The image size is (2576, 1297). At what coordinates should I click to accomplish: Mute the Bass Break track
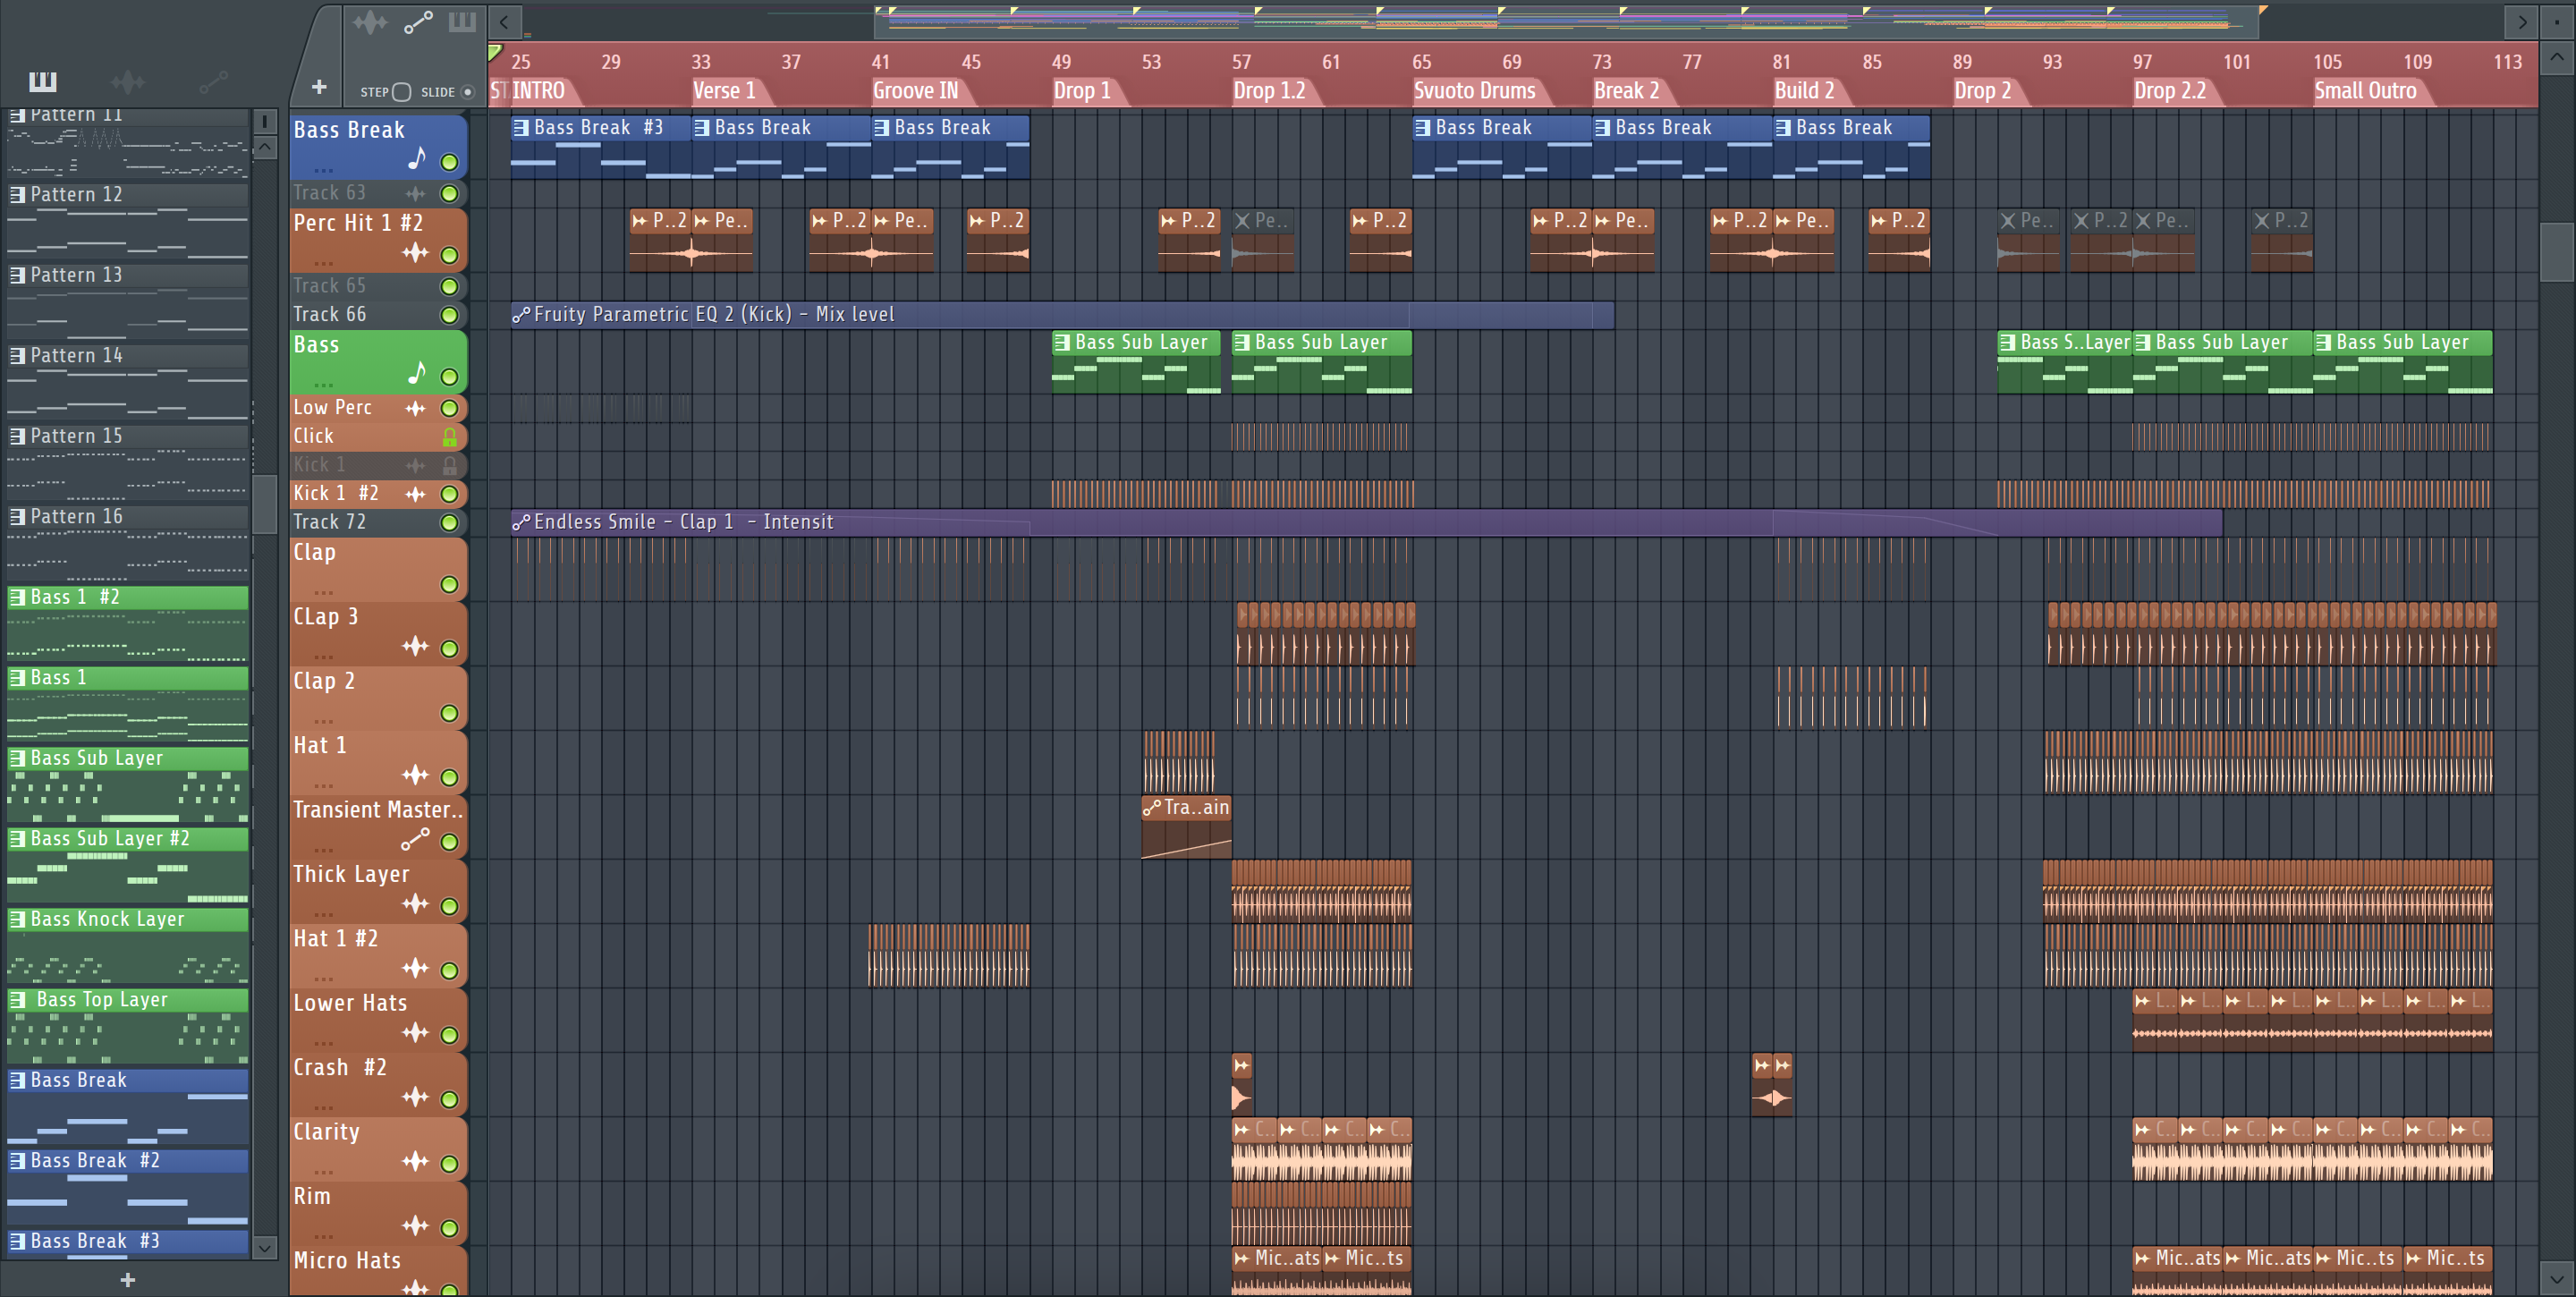(x=450, y=162)
